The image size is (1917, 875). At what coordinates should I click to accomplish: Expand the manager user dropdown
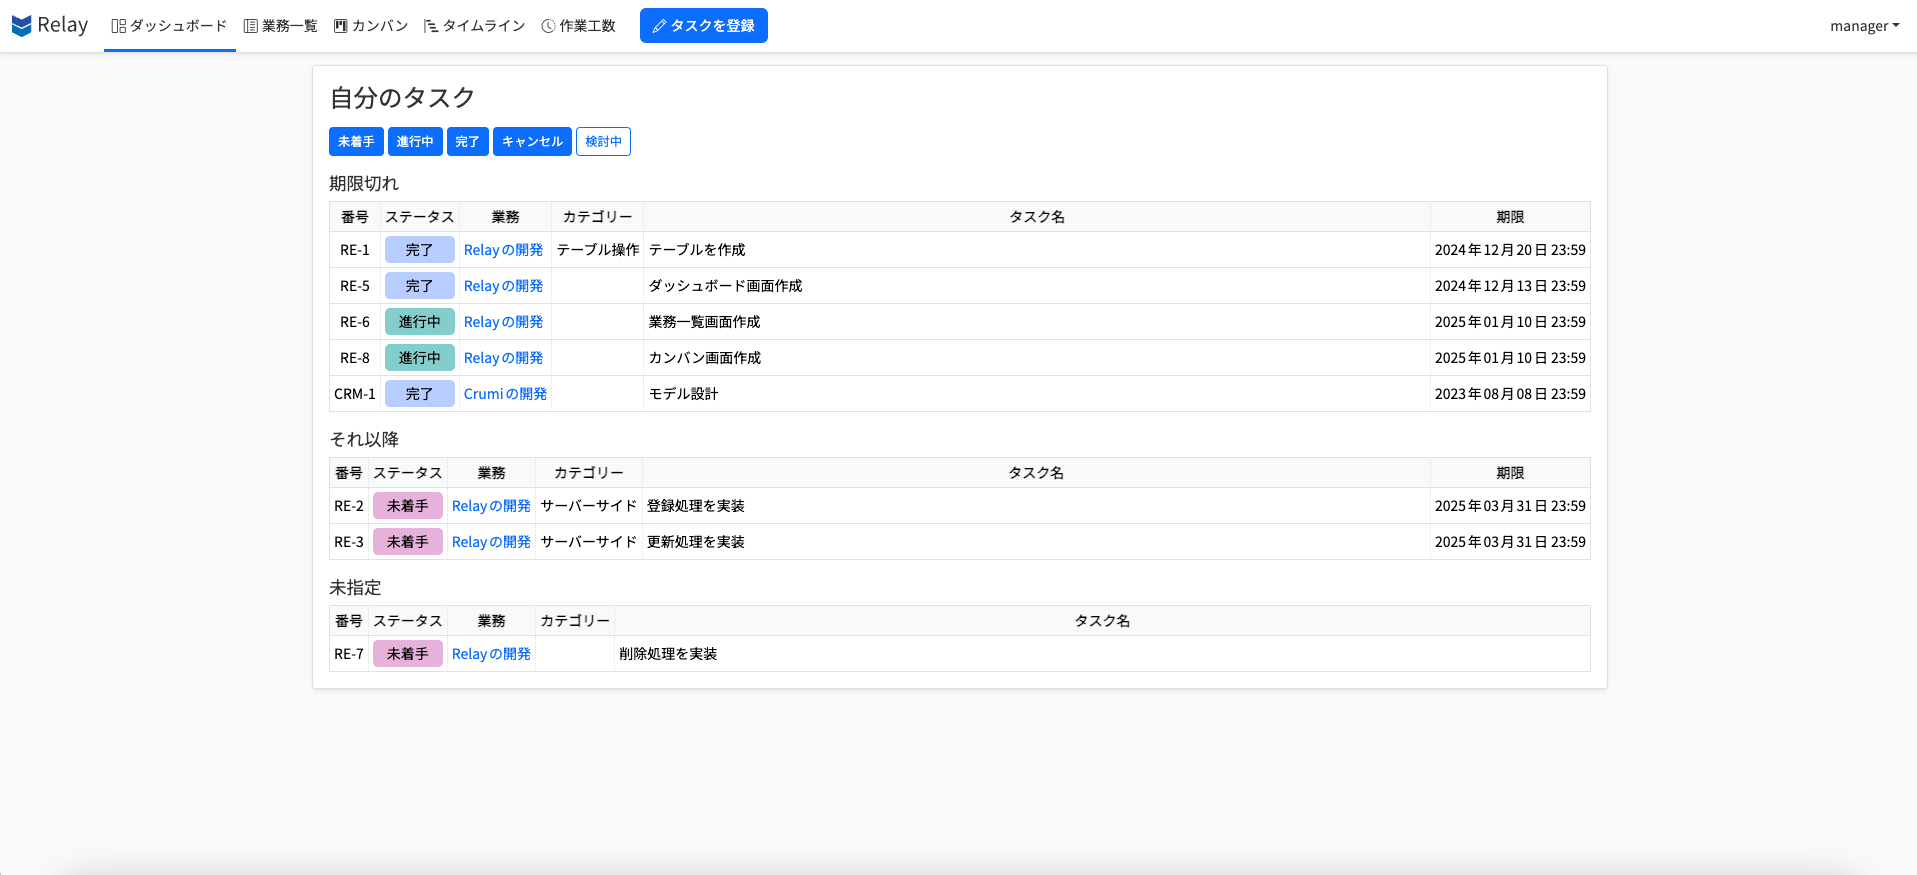point(1863,26)
